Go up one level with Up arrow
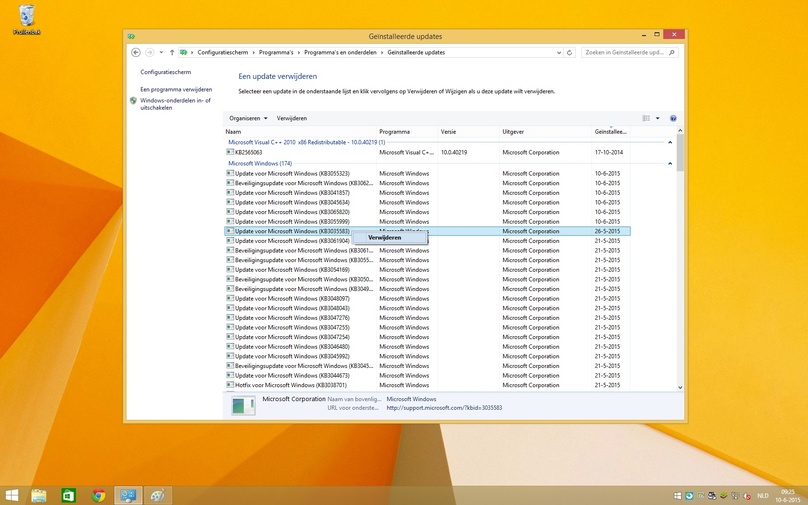The height and width of the screenshot is (505, 808). (172, 53)
